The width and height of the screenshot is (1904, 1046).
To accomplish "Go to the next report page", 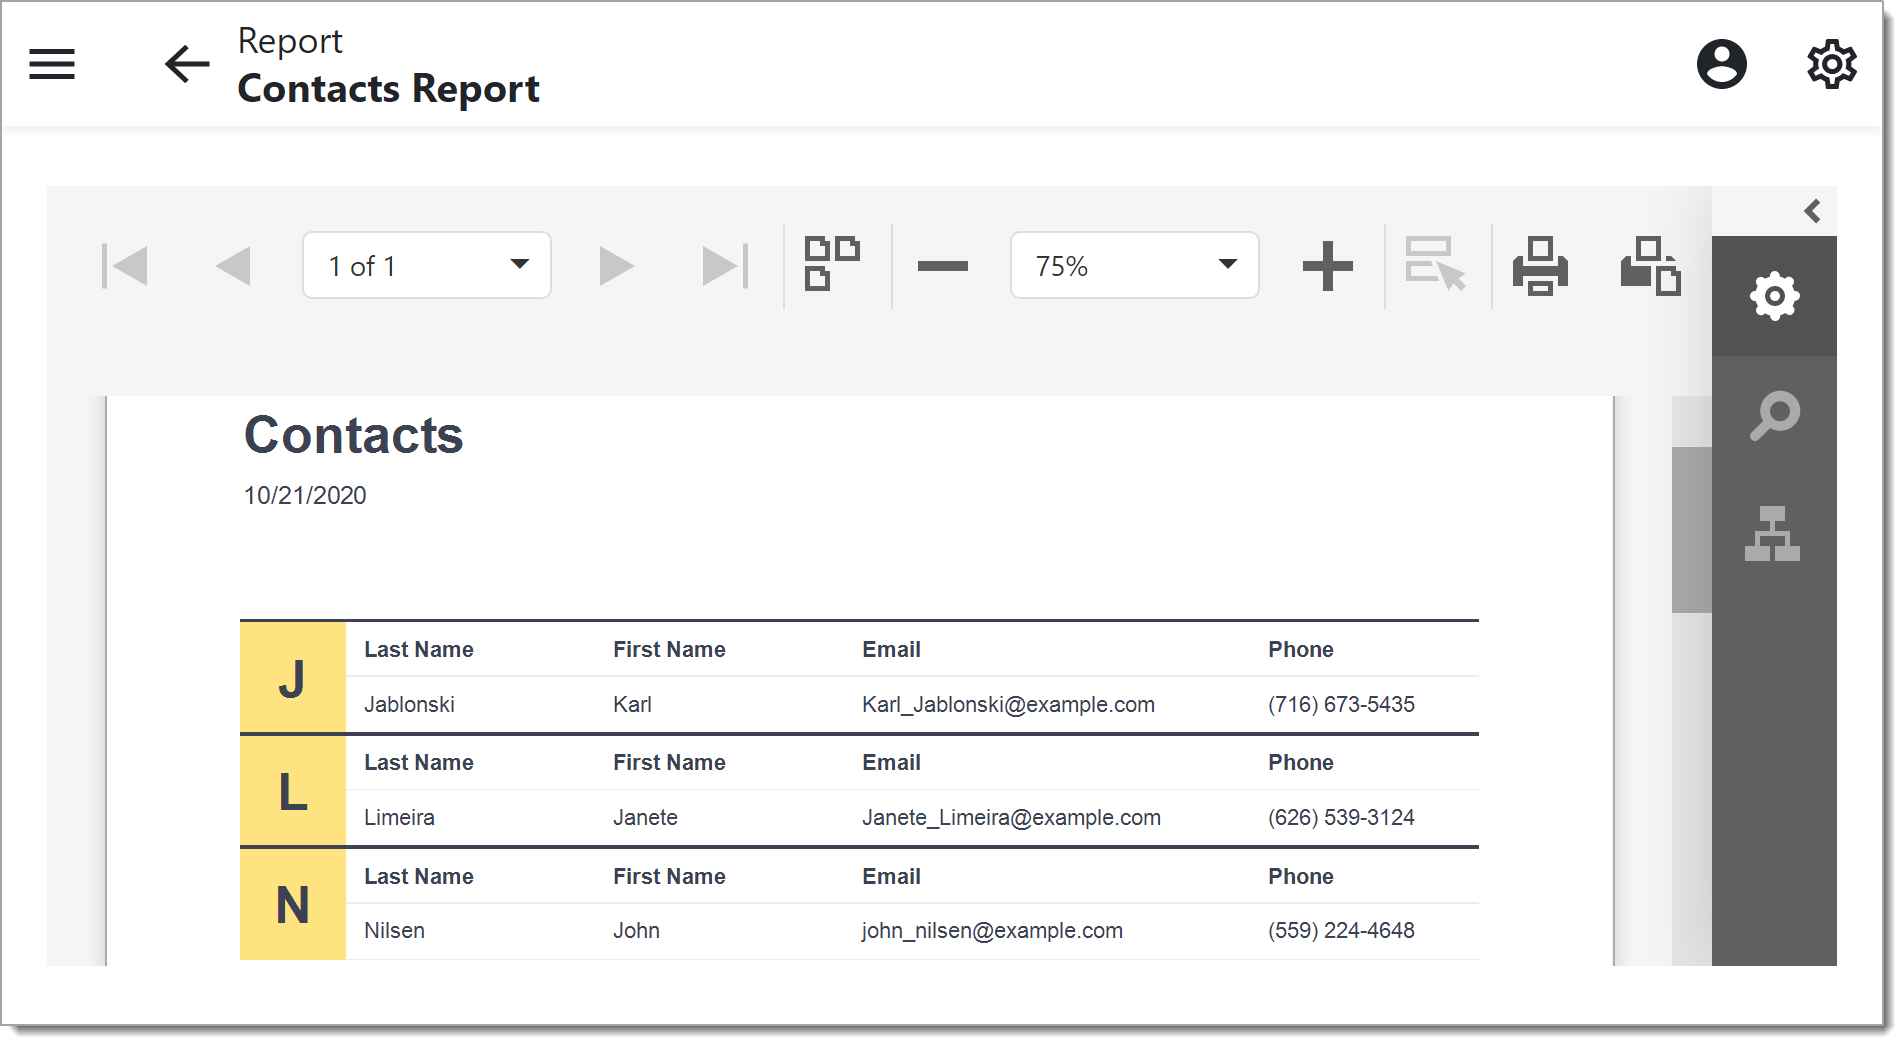I will [616, 266].
